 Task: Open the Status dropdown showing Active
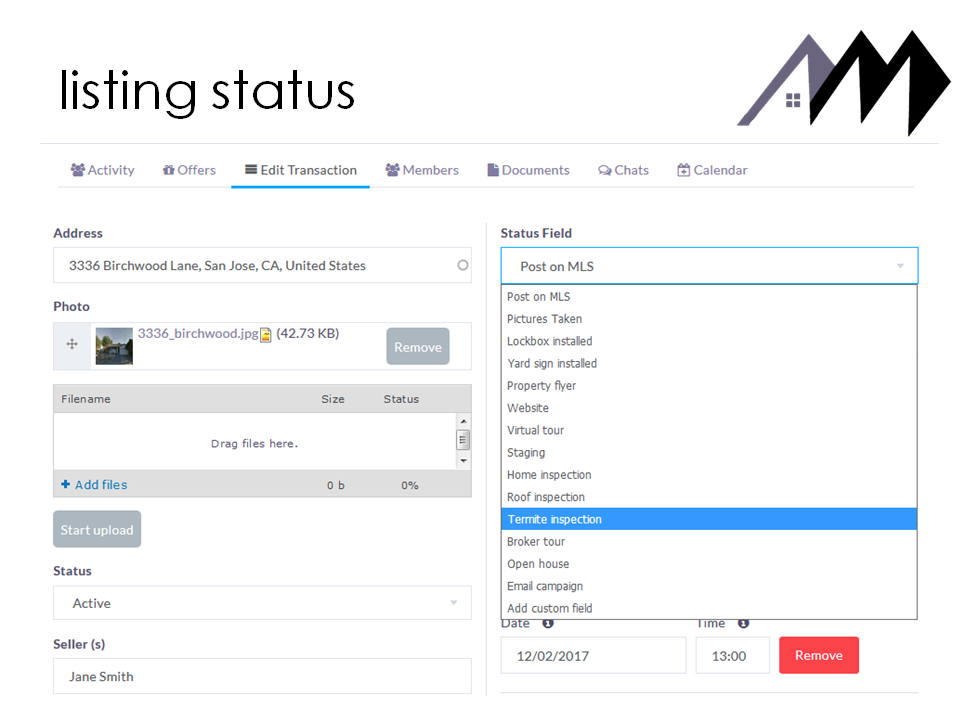pyautogui.click(x=262, y=603)
